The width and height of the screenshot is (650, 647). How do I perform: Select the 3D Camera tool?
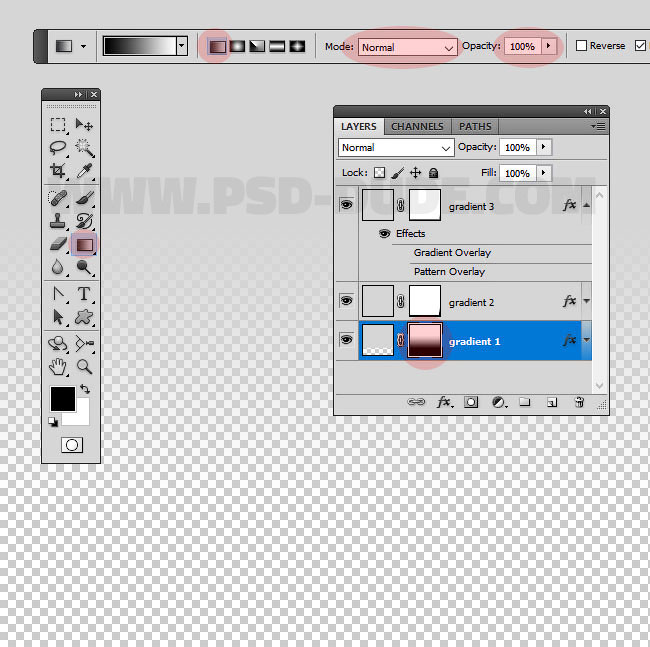click(x=84, y=344)
